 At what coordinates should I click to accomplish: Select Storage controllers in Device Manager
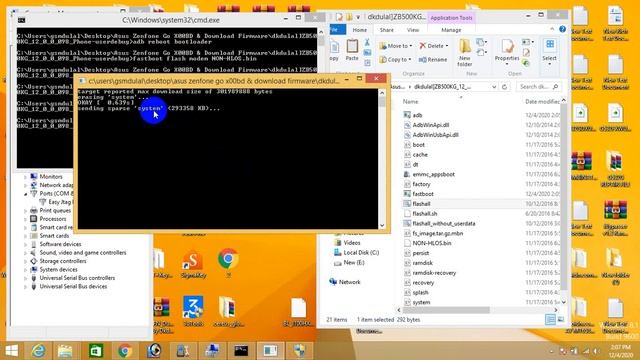click(62, 261)
